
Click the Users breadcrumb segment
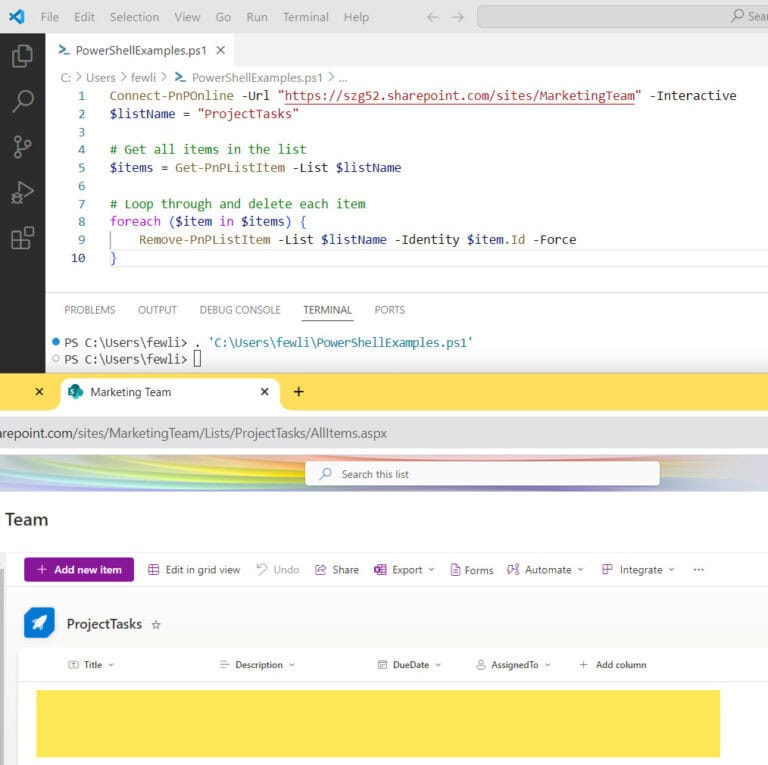coord(100,77)
